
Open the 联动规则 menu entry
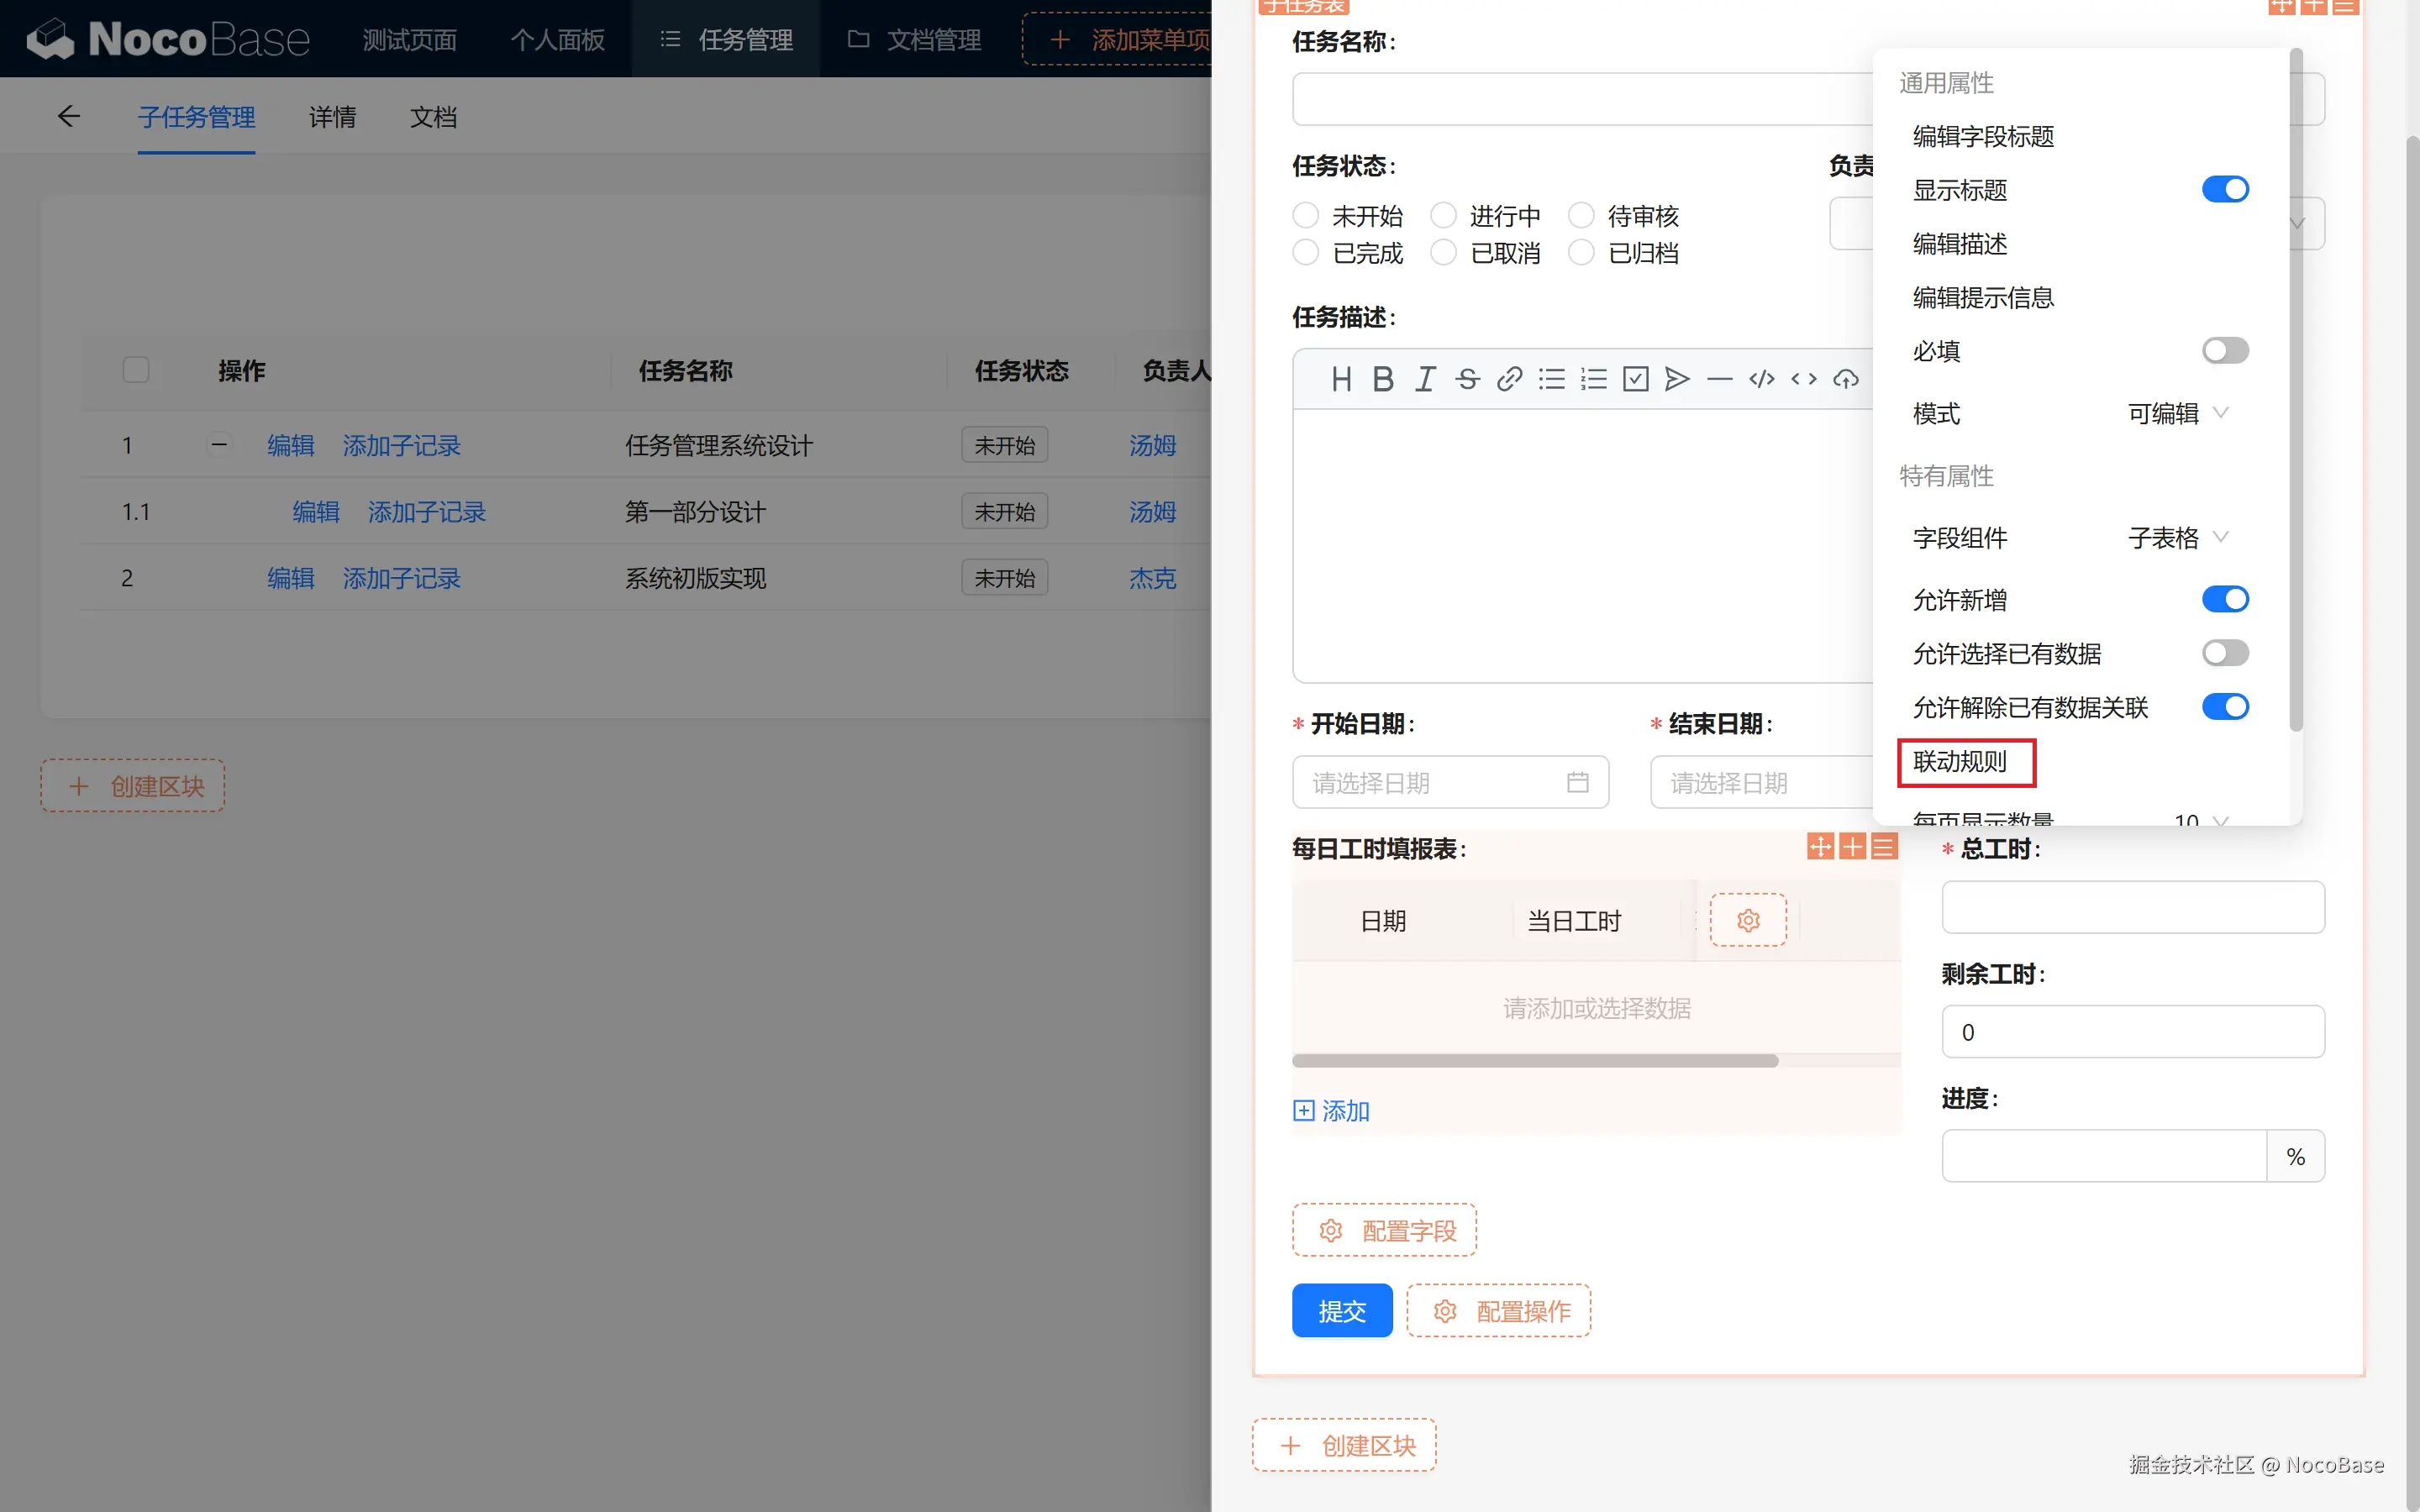pos(1960,761)
